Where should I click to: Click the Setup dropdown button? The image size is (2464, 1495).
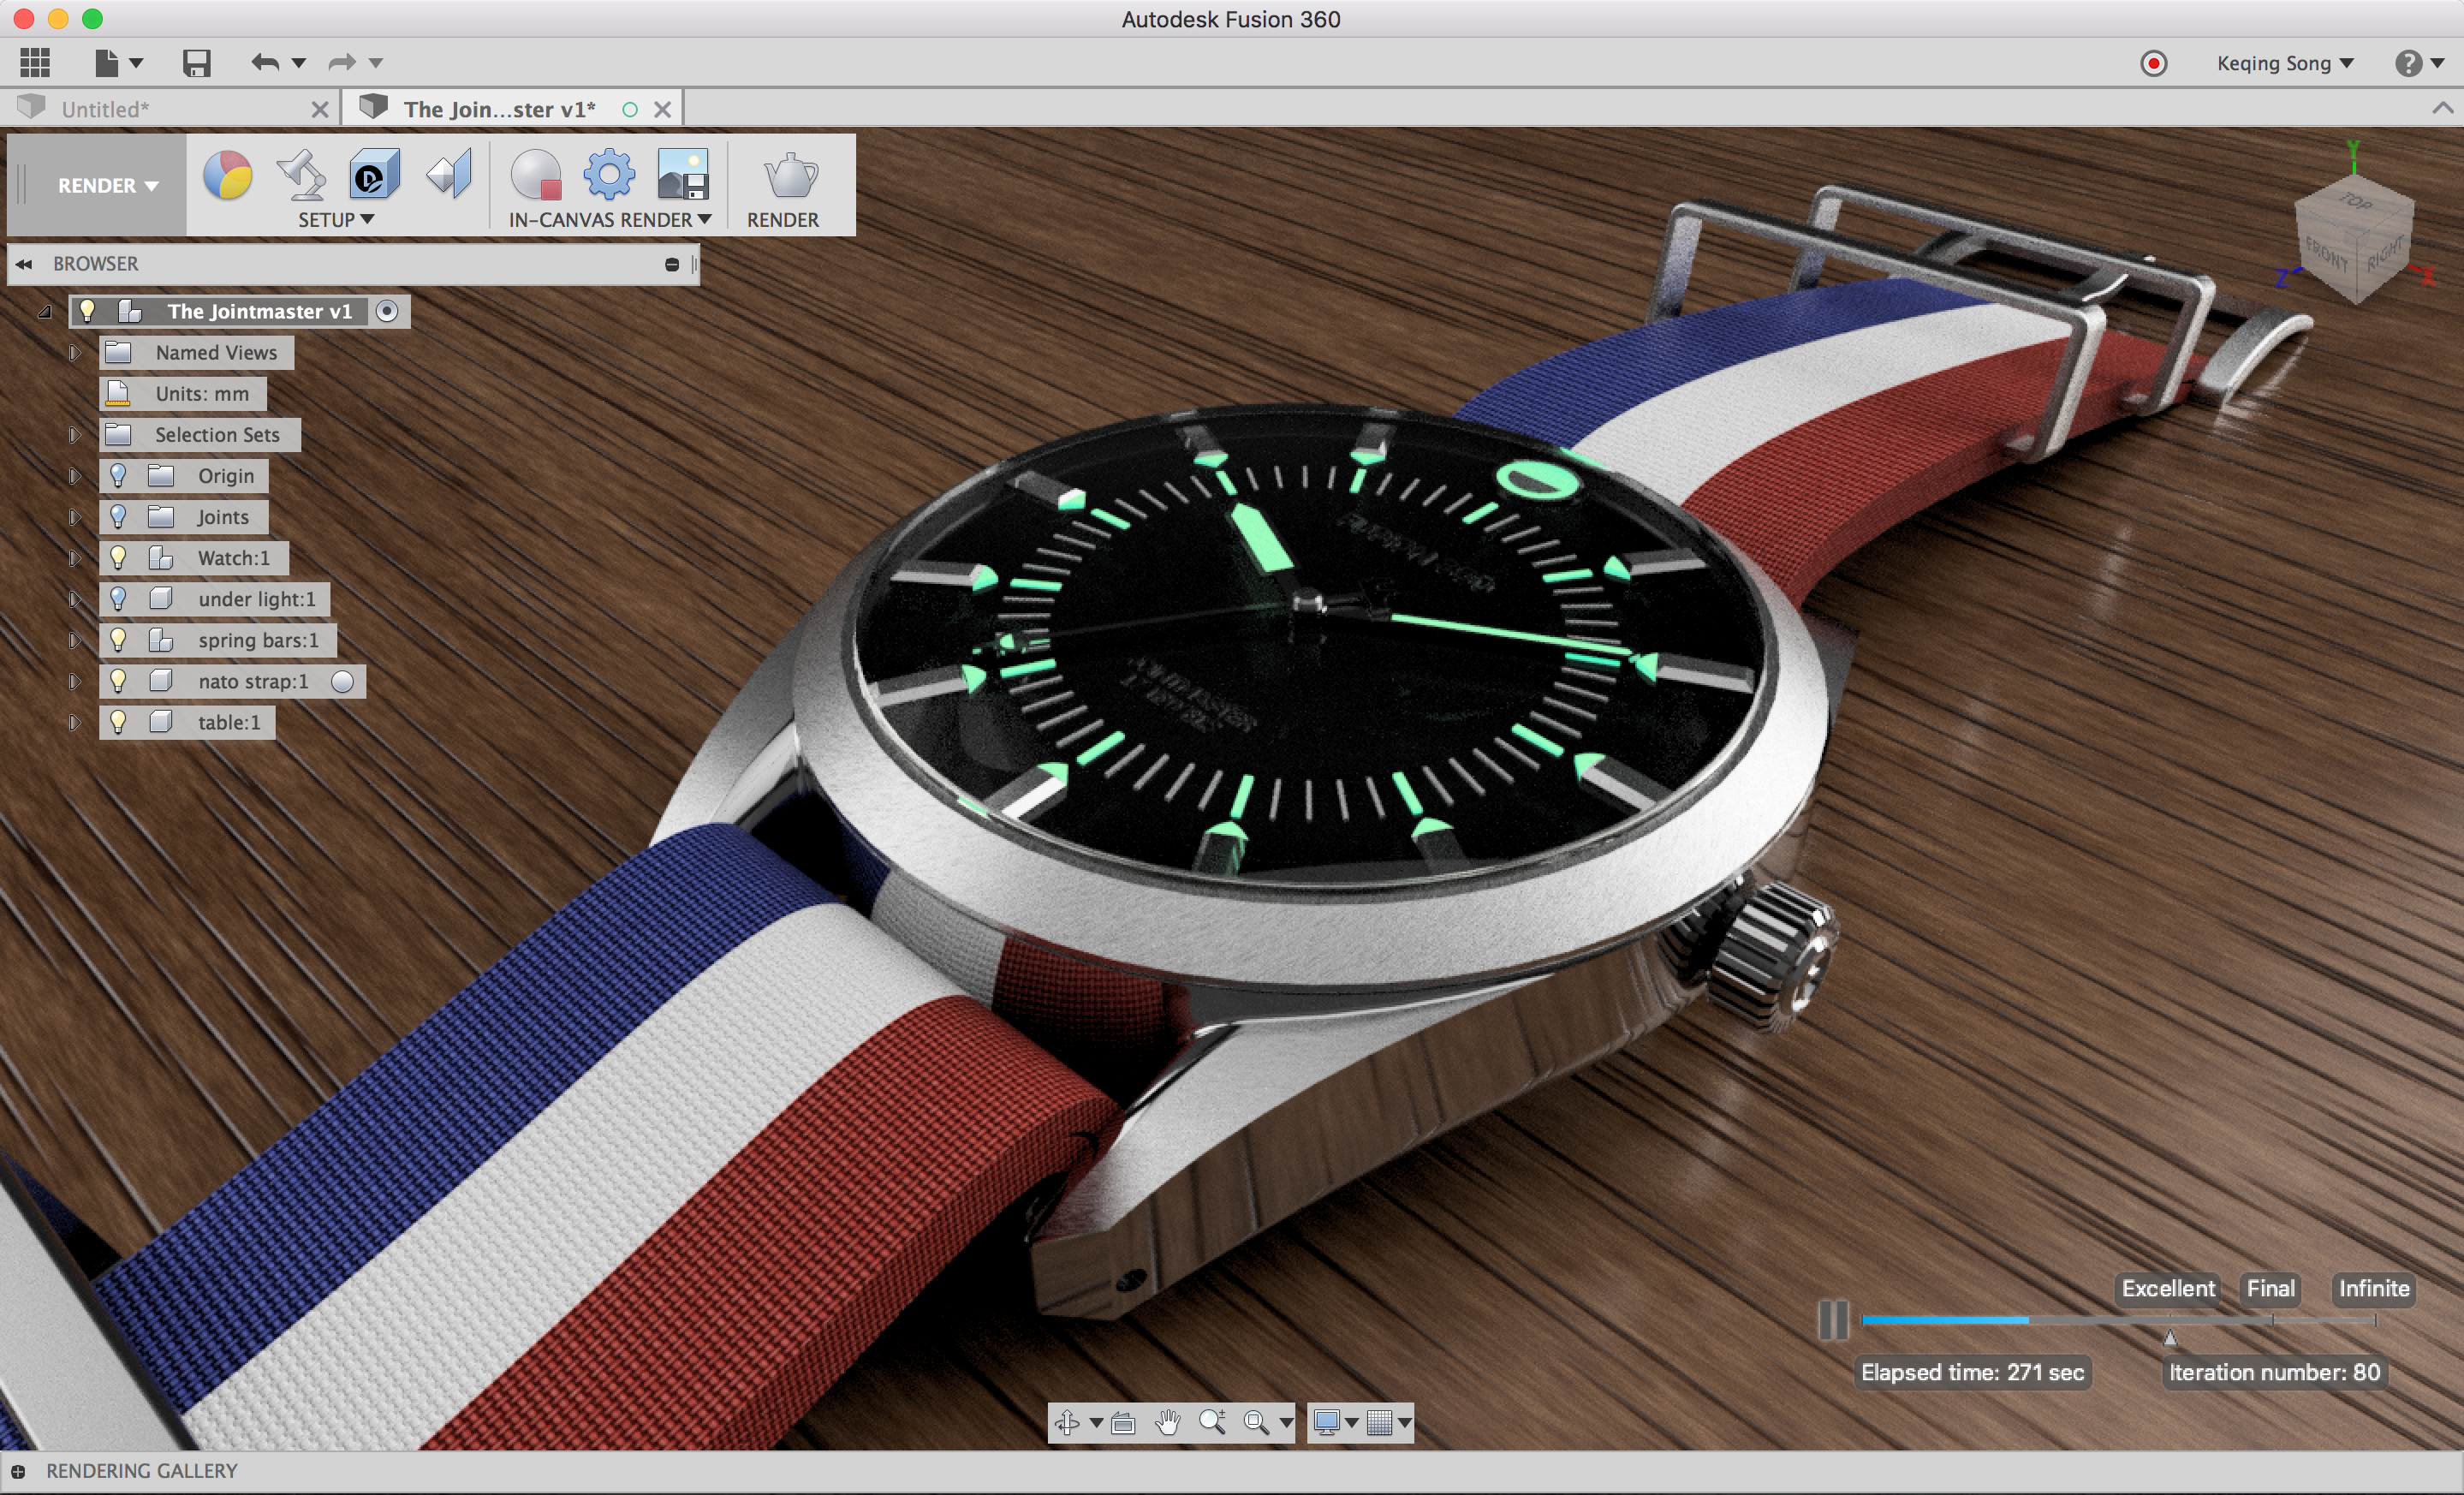tap(335, 218)
